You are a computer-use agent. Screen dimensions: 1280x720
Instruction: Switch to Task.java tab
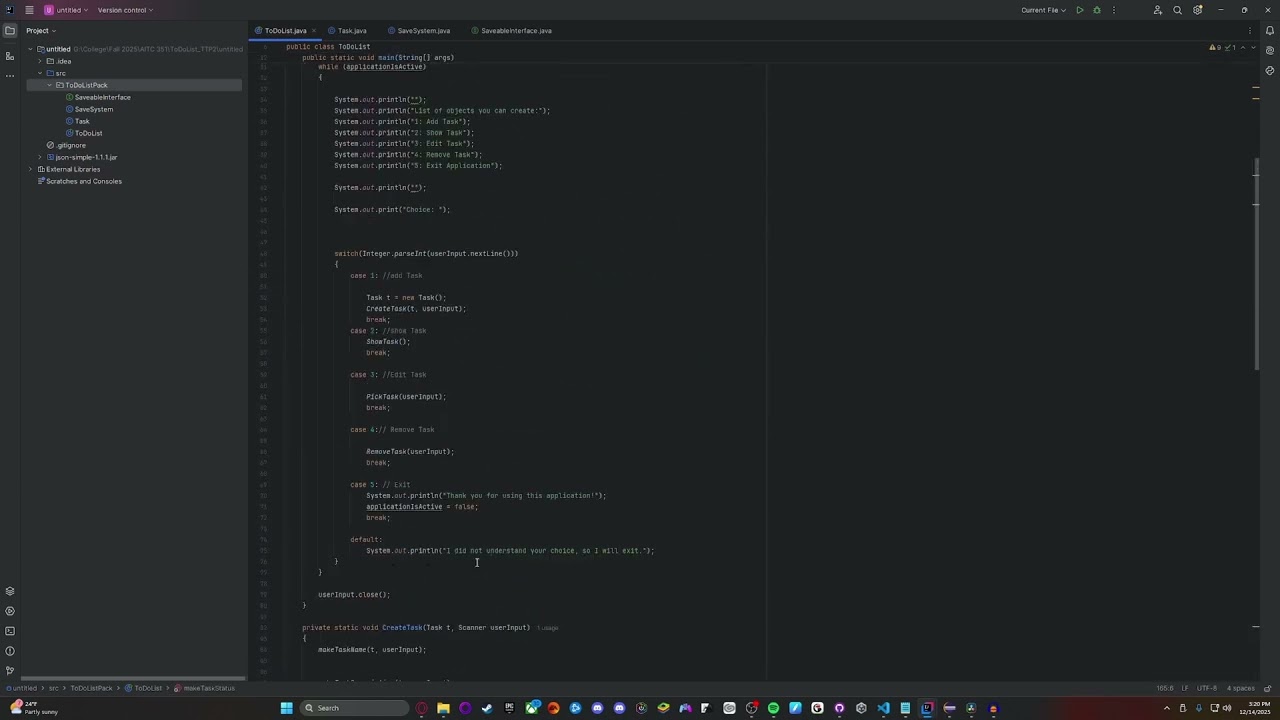347,30
